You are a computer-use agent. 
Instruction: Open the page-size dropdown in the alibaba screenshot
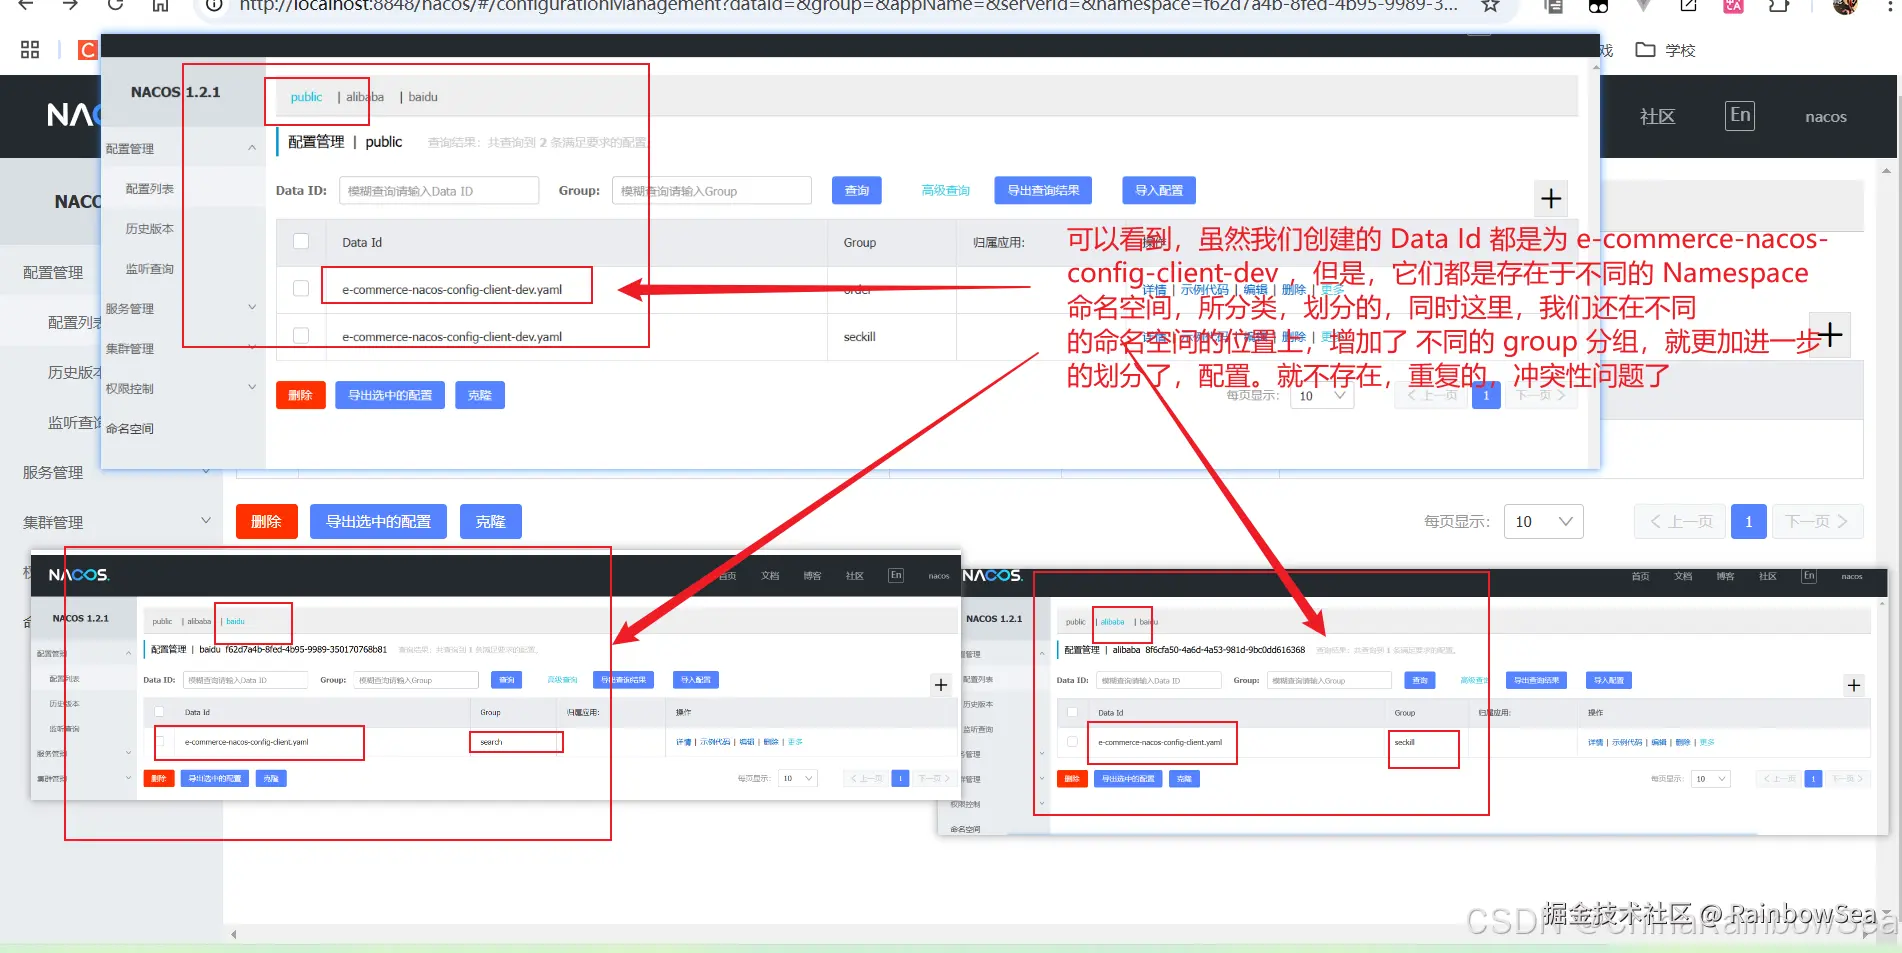pos(1712,779)
